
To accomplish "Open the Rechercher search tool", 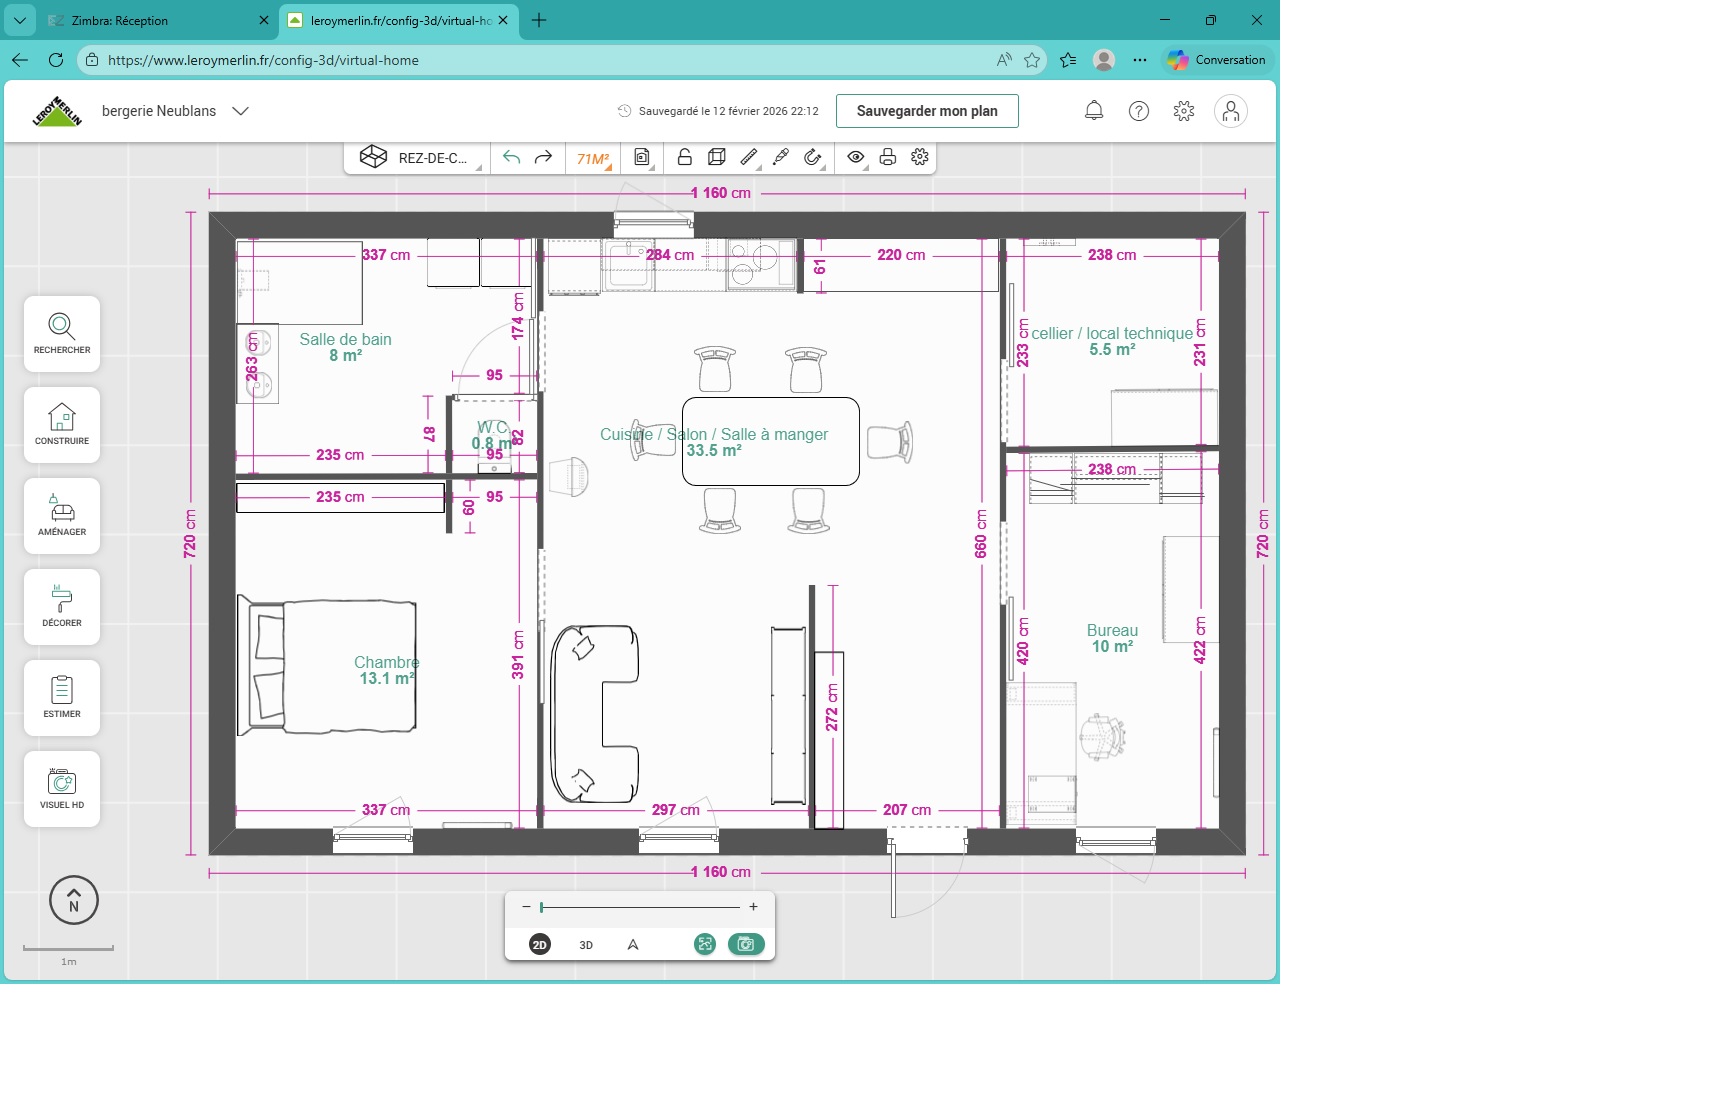I will (x=62, y=334).
